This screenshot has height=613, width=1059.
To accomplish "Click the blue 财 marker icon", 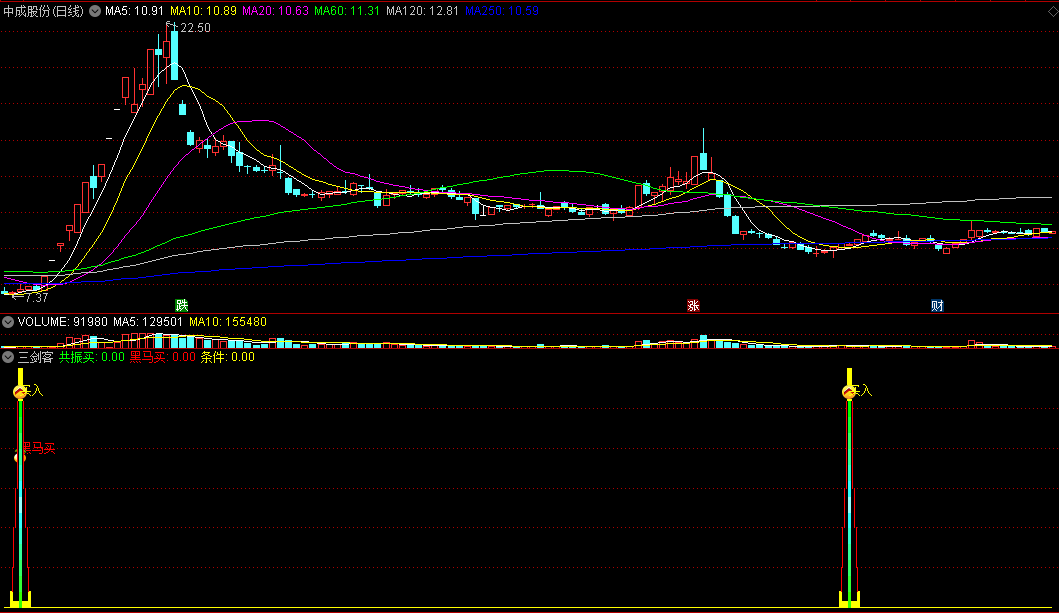I will 937,306.
